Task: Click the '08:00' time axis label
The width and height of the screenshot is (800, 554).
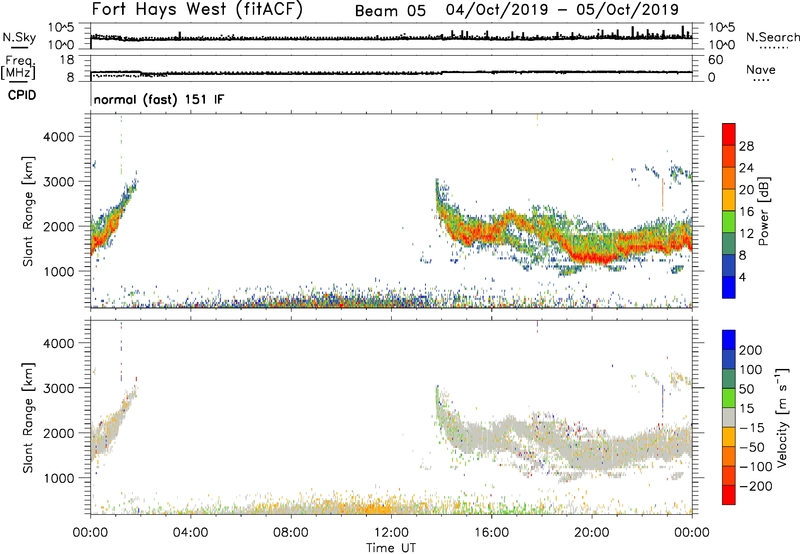Action: [291, 533]
